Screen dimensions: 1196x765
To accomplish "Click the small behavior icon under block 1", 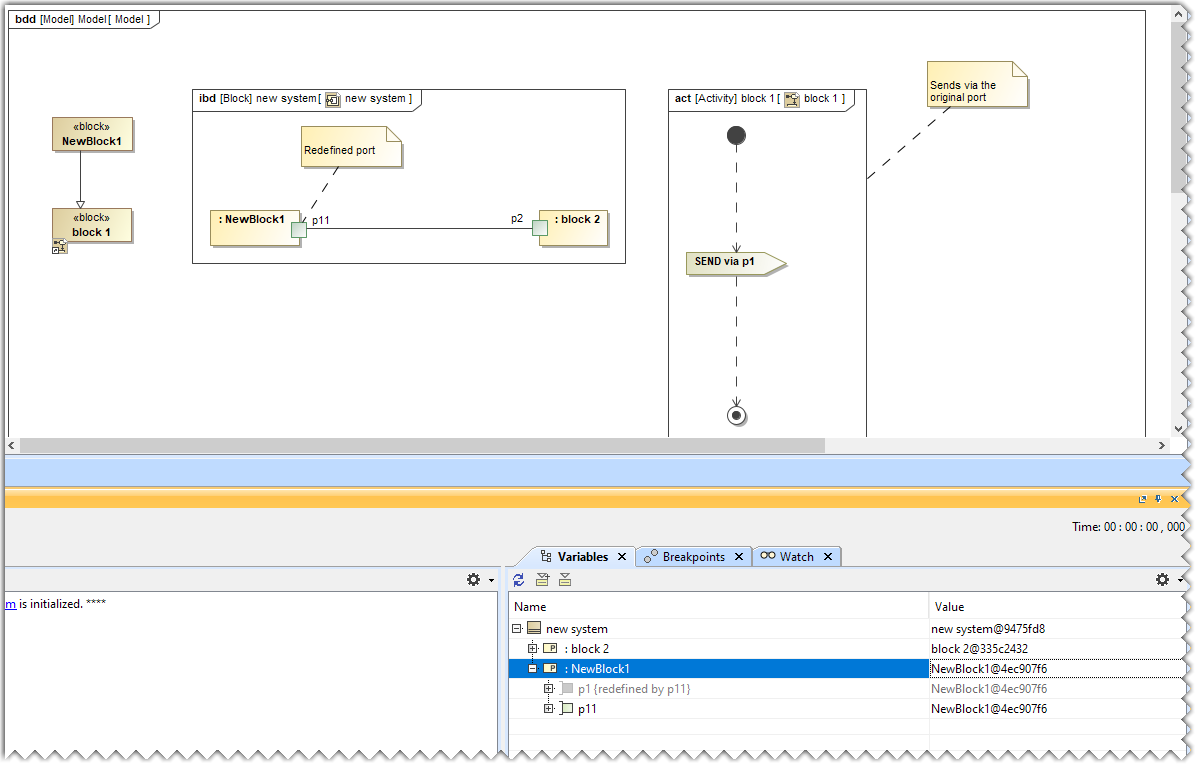I will point(60,245).
